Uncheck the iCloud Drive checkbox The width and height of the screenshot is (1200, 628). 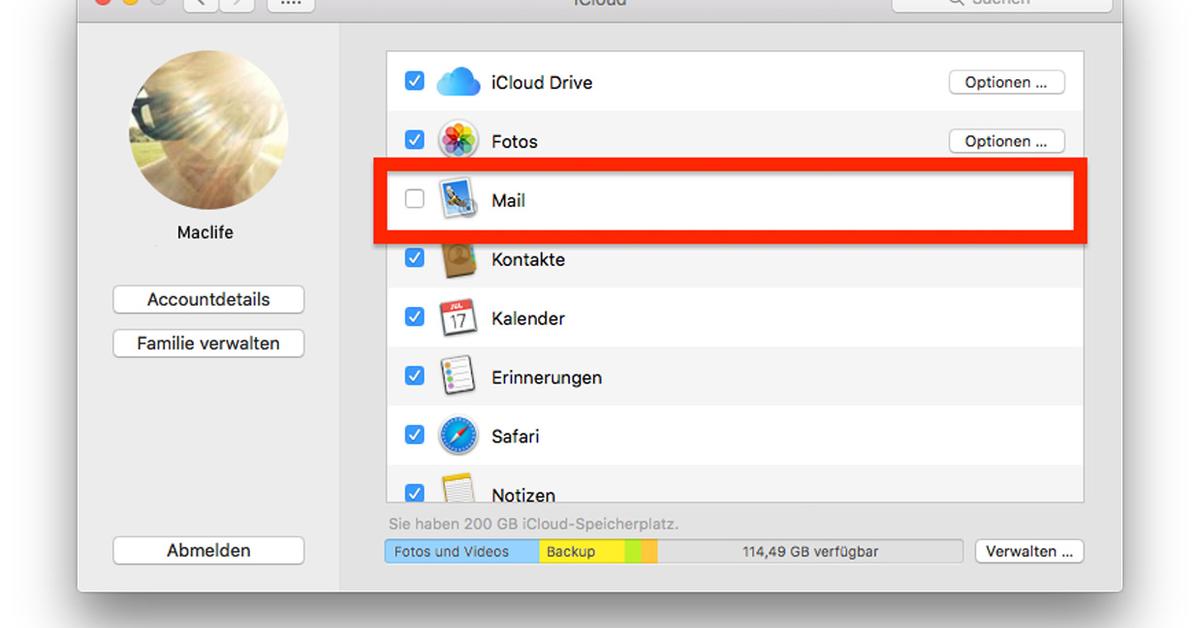[414, 81]
